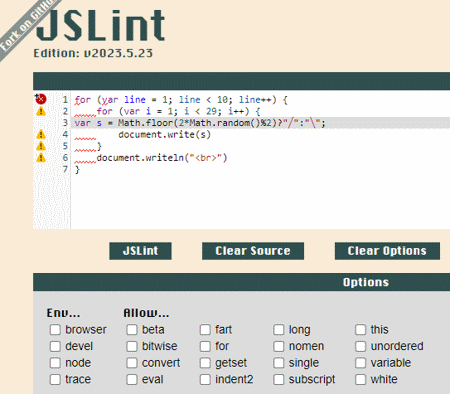
Task: Click the Clear Source button
Action: coord(253,251)
